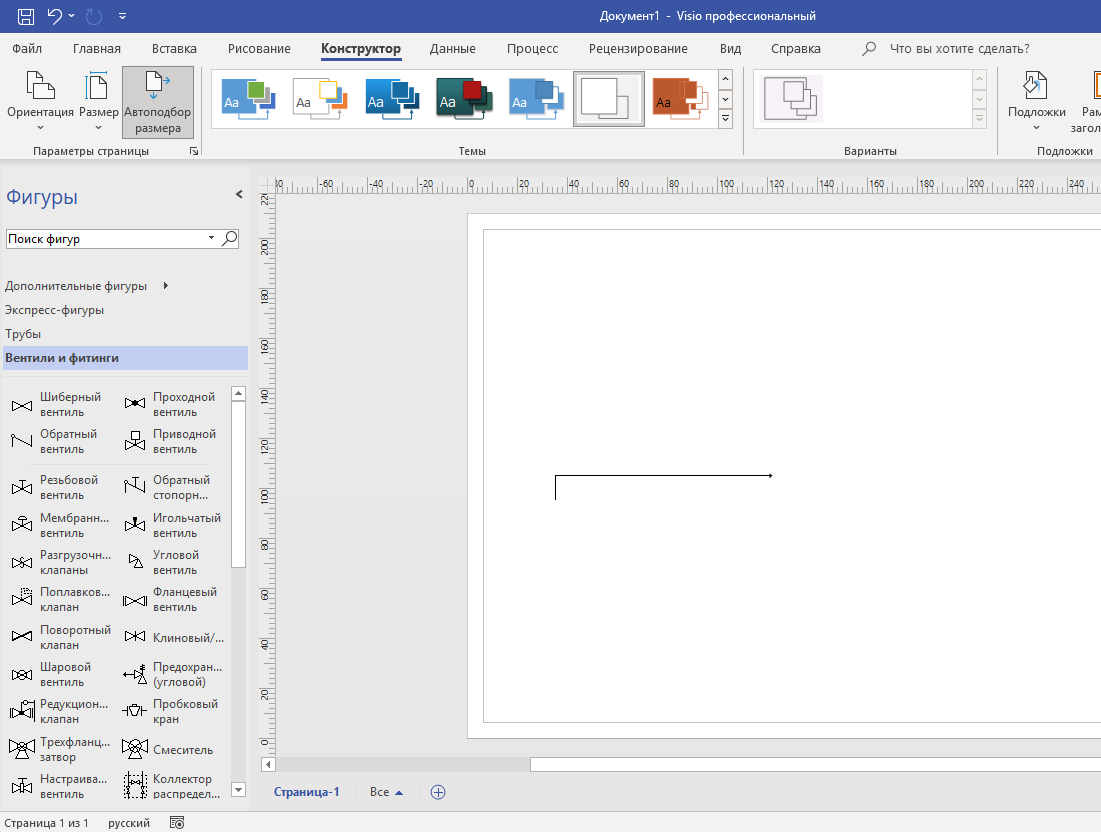Switch to the Рецензирование tab
Viewport: 1101px width, 832px height.
coord(638,48)
